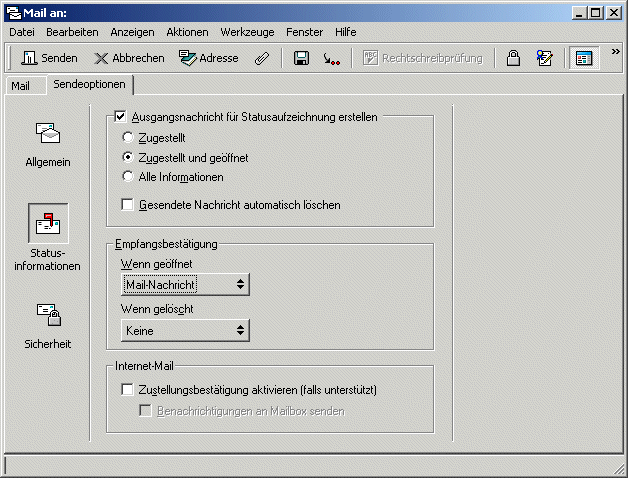Open the Wenn gelöscht dropdown
The image size is (628, 478).
tap(185, 330)
